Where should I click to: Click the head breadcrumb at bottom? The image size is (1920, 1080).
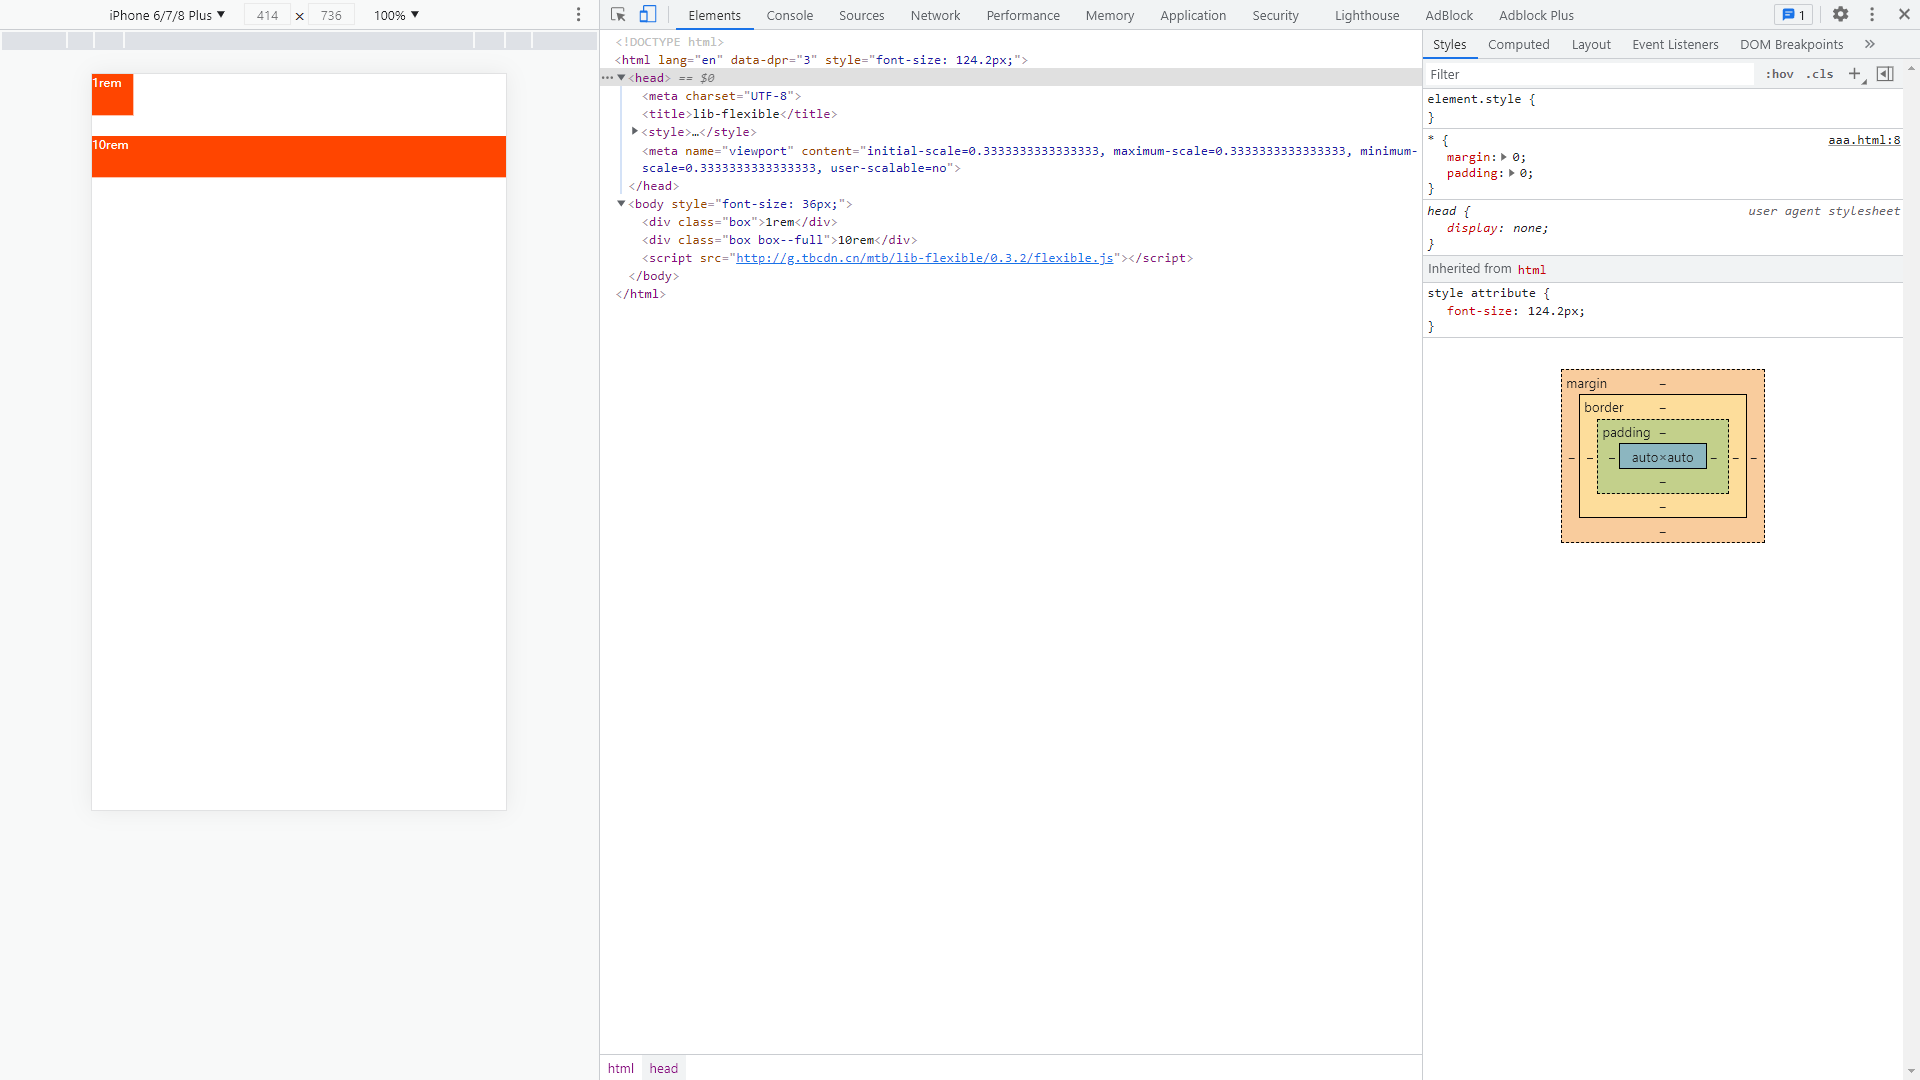[x=663, y=1068]
